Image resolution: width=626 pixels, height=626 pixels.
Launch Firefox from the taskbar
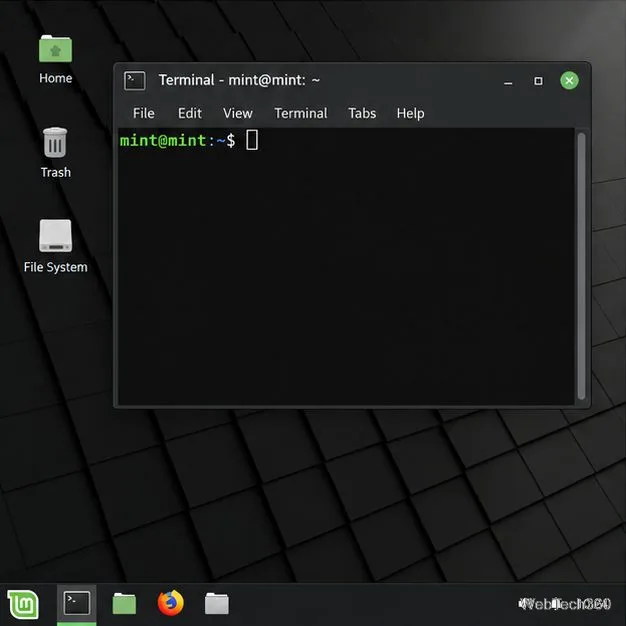click(x=171, y=603)
